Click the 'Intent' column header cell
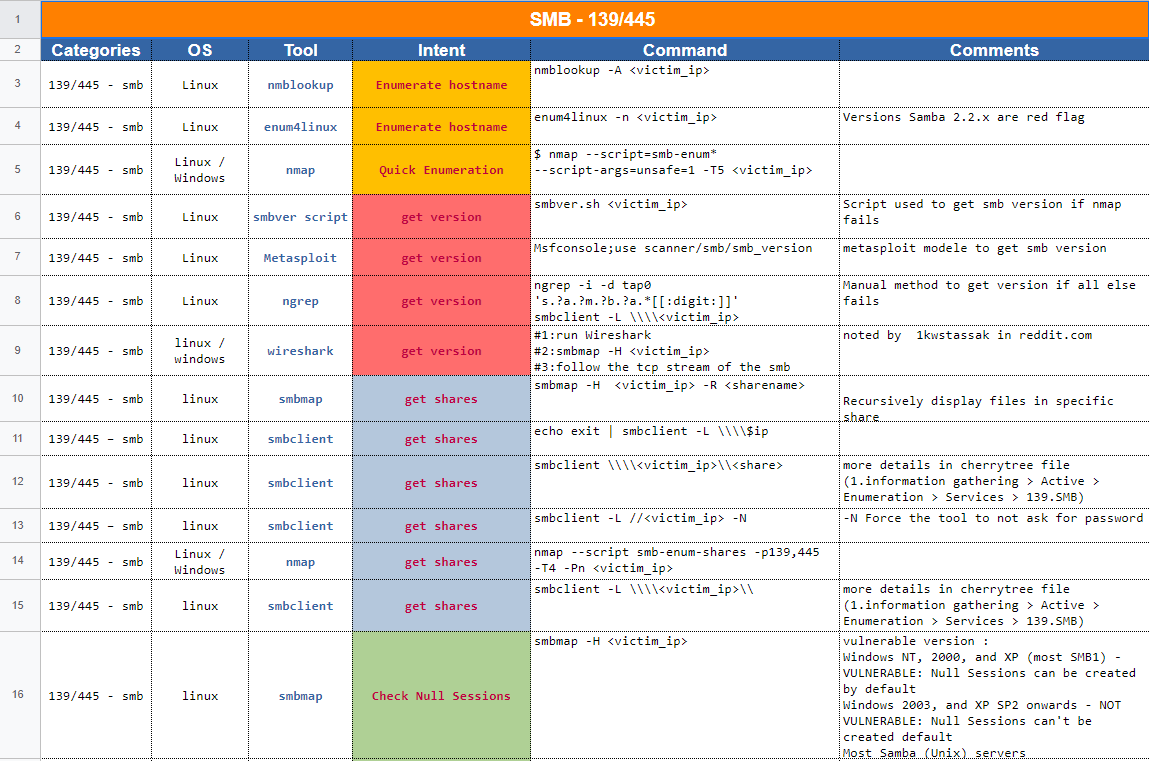Viewport: 1149px width, 761px height. click(x=441, y=50)
